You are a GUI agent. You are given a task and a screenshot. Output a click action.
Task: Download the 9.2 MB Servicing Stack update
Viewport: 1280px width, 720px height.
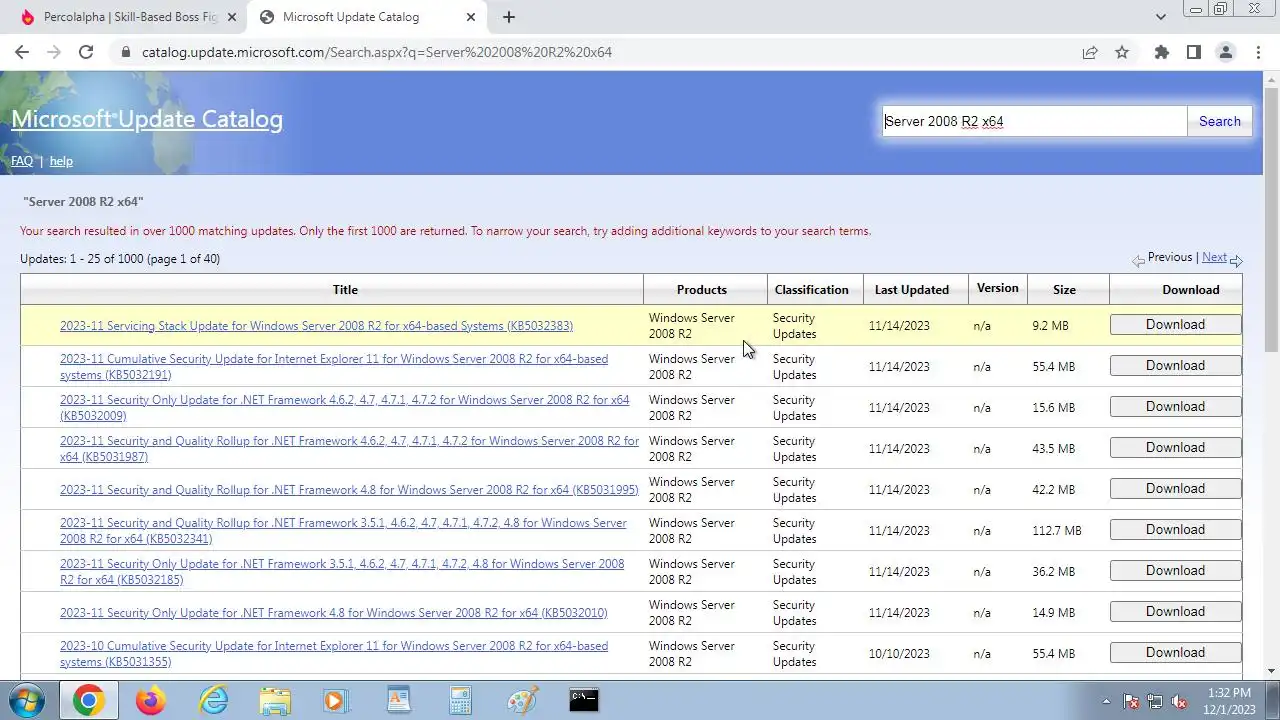(x=1175, y=325)
